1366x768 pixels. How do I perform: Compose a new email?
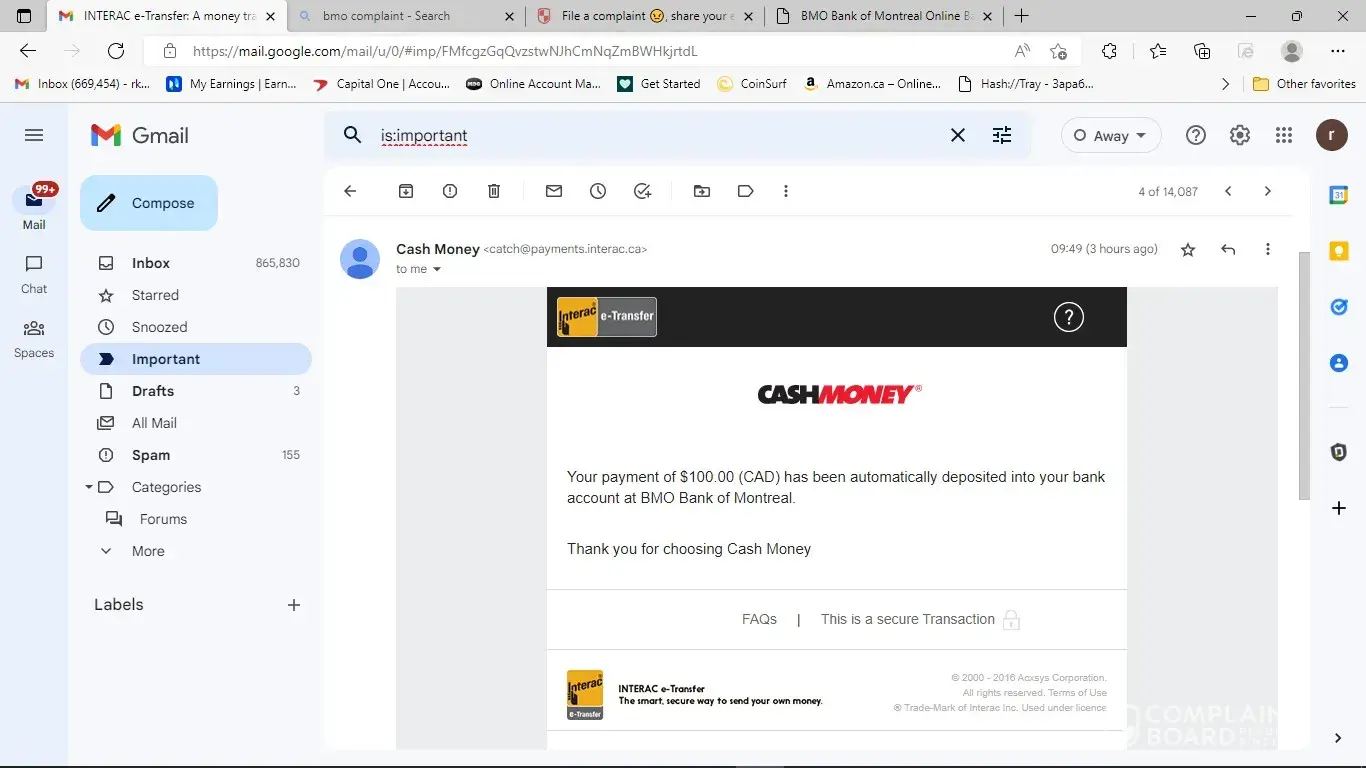pyautogui.click(x=149, y=203)
